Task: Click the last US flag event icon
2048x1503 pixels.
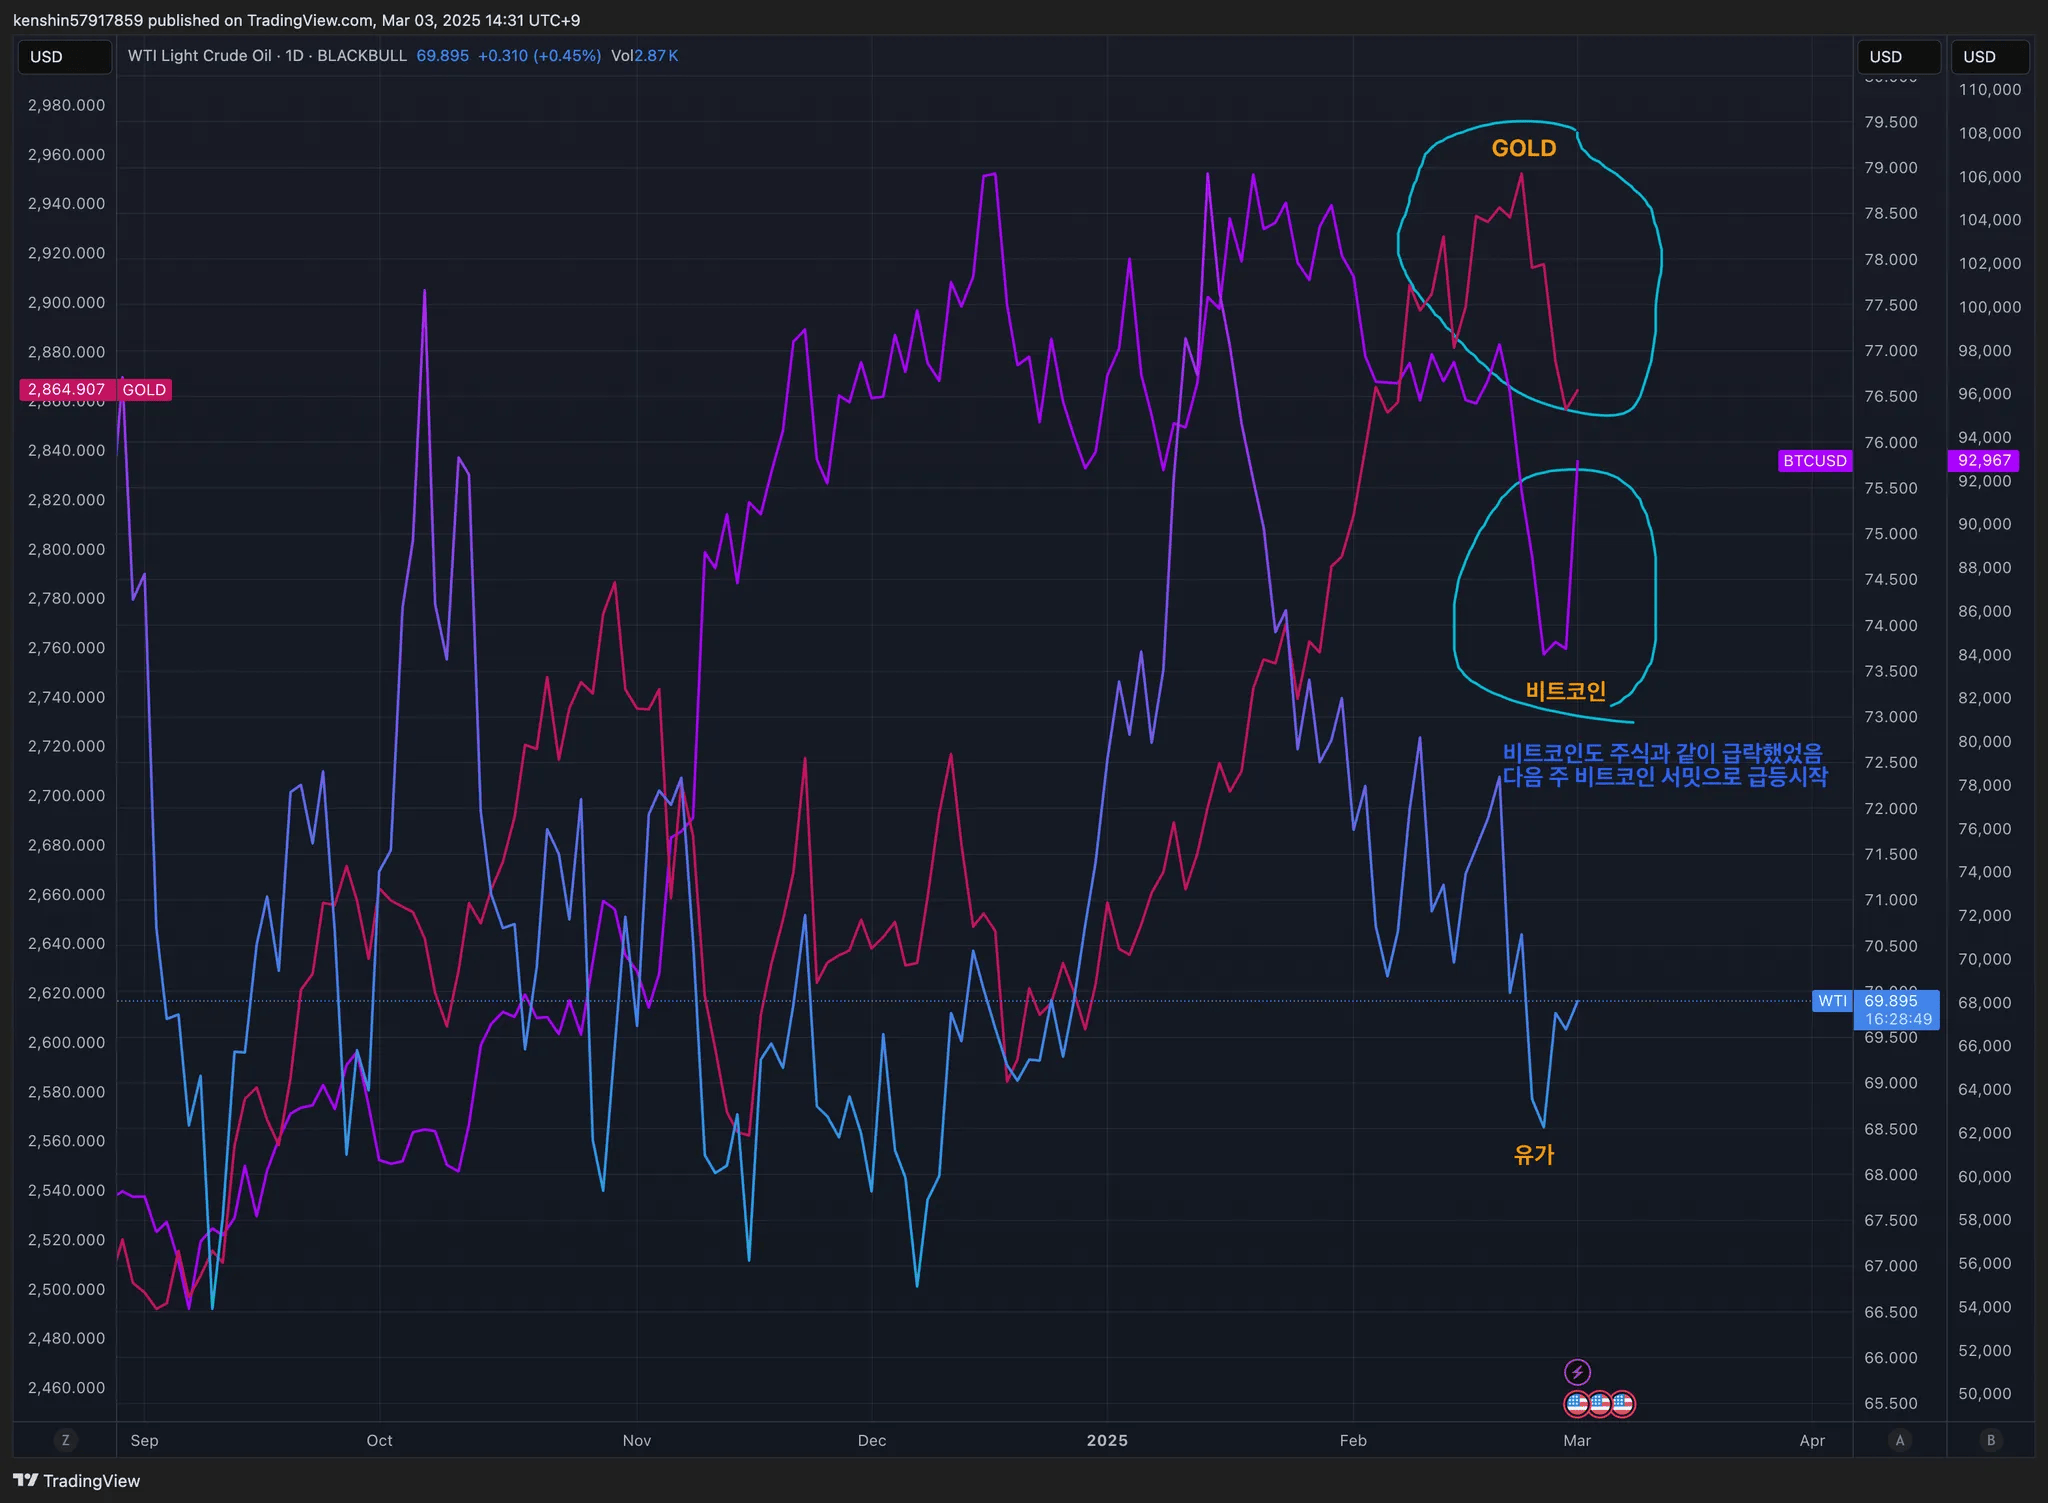Action: pyautogui.click(x=1622, y=1404)
